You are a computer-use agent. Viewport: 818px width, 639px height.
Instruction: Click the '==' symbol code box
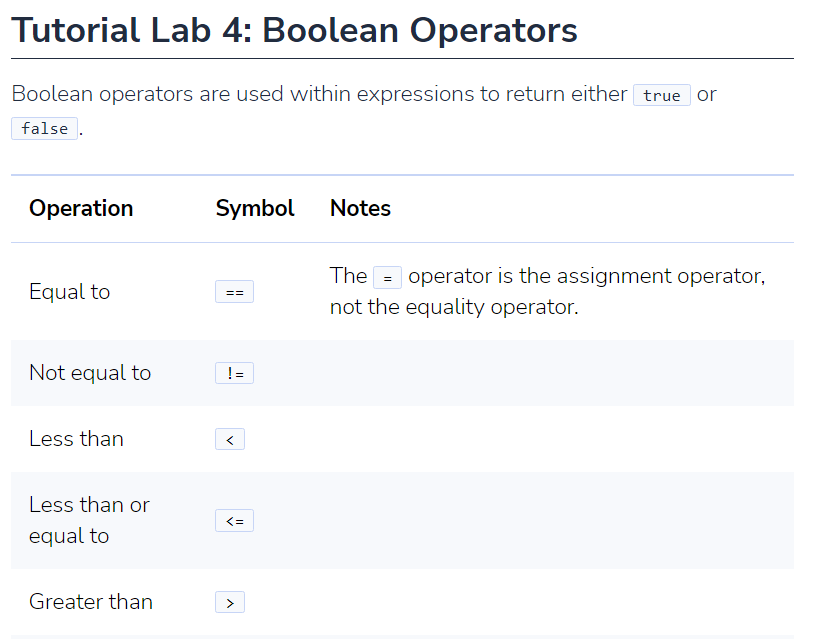point(234,292)
